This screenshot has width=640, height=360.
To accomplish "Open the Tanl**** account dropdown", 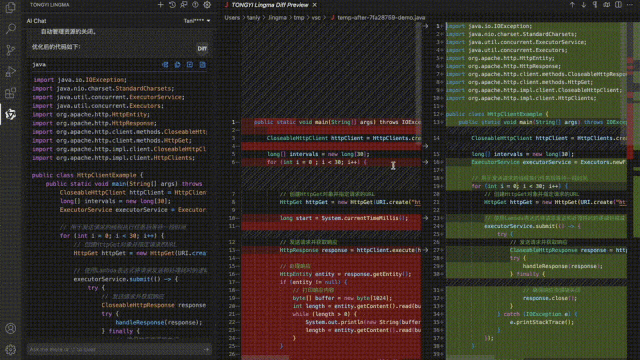I will pos(197,21).
